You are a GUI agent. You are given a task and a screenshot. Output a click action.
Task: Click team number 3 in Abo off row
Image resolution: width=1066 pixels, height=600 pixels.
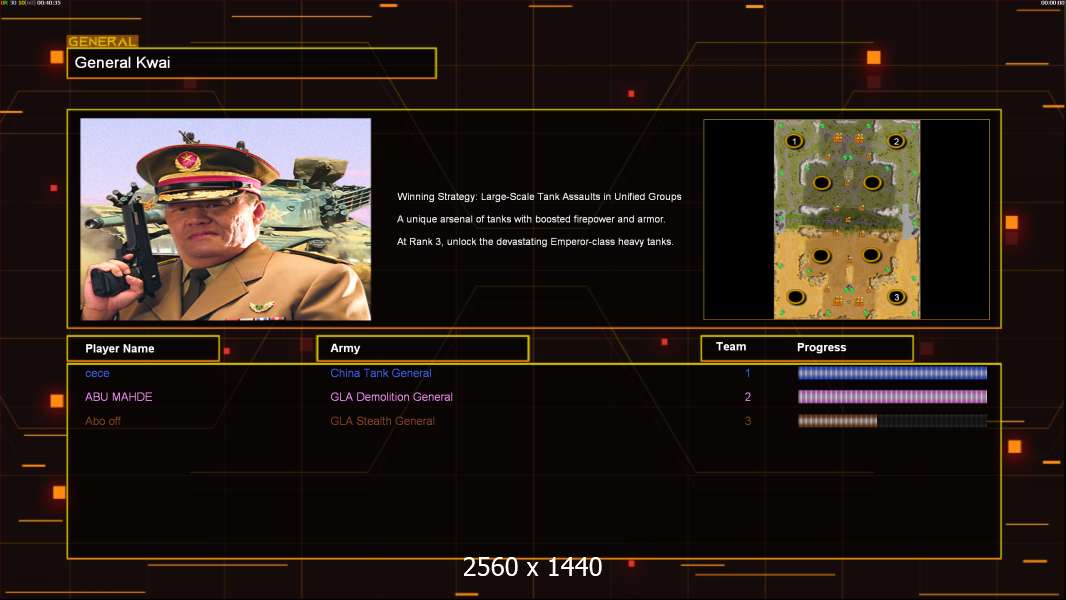747,421
